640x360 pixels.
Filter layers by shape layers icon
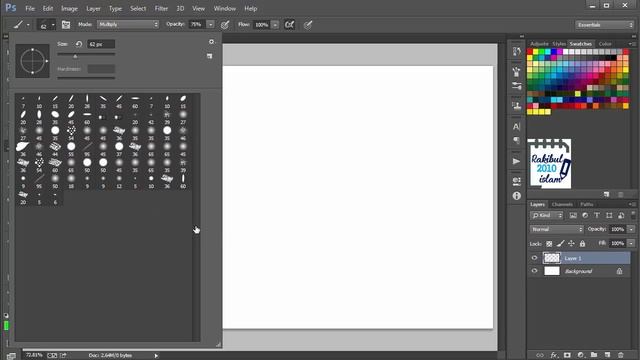[x=609, y=216]
